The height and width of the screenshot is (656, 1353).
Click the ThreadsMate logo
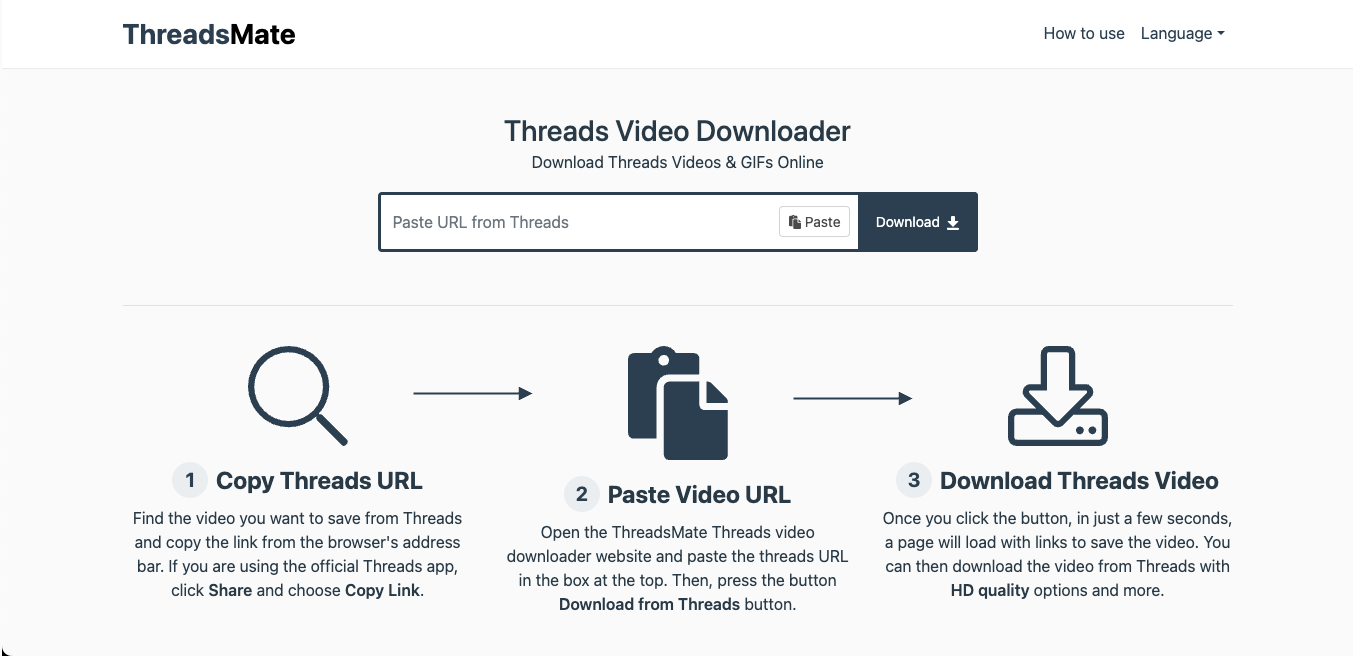tap(209, 34)
